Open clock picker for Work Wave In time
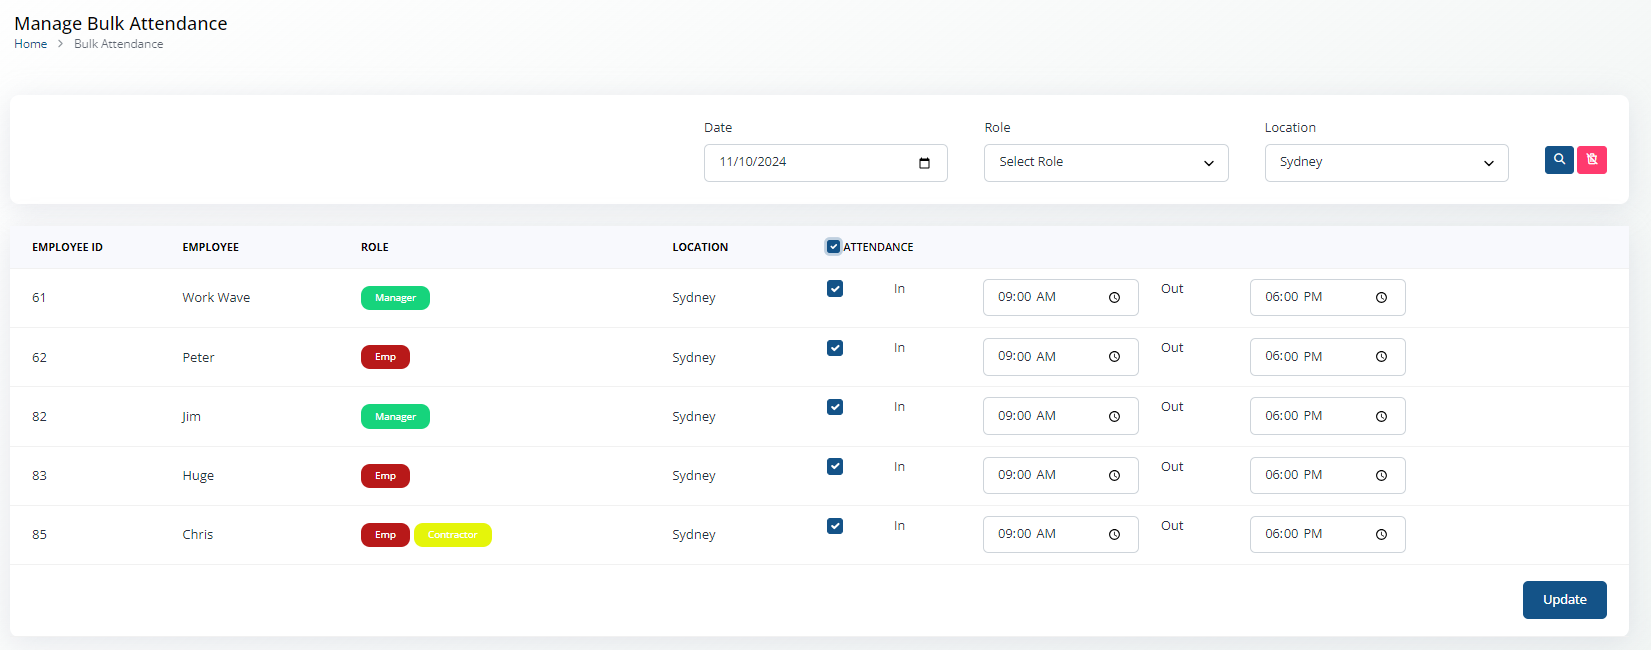The width and height of the screenshot is (1651, 650). point(1114,298)
